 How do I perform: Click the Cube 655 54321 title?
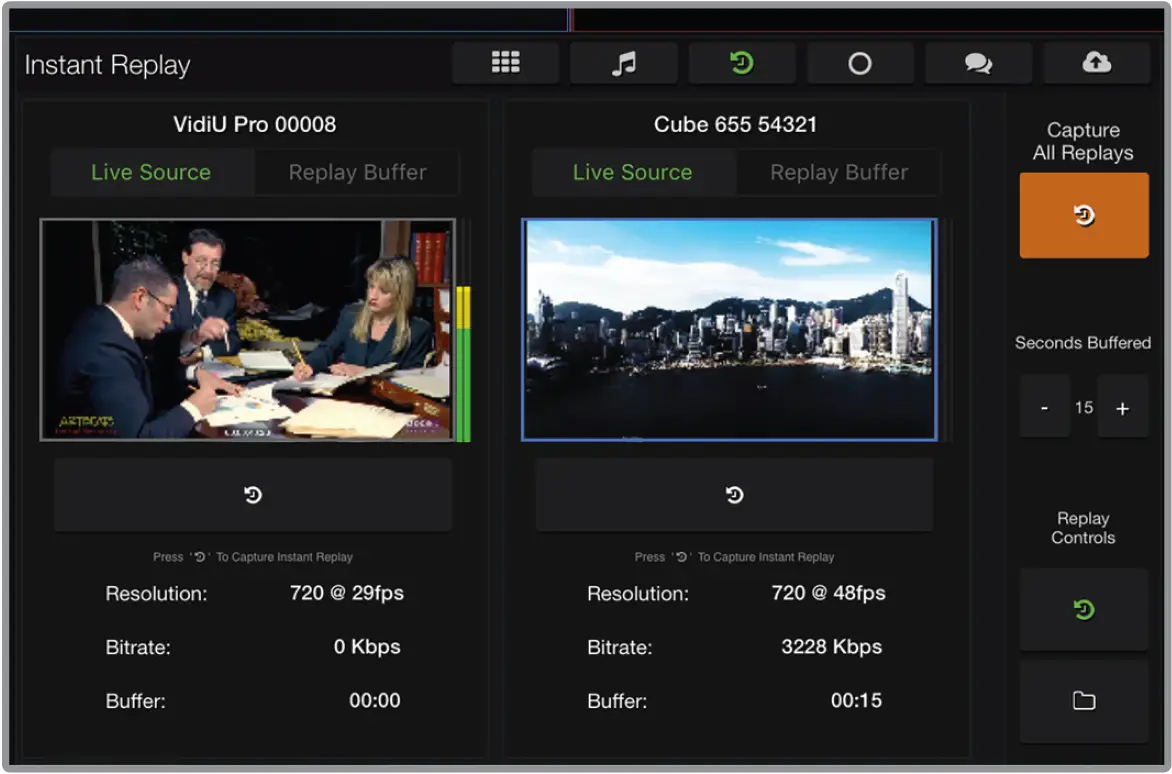[x=735, y=124]
